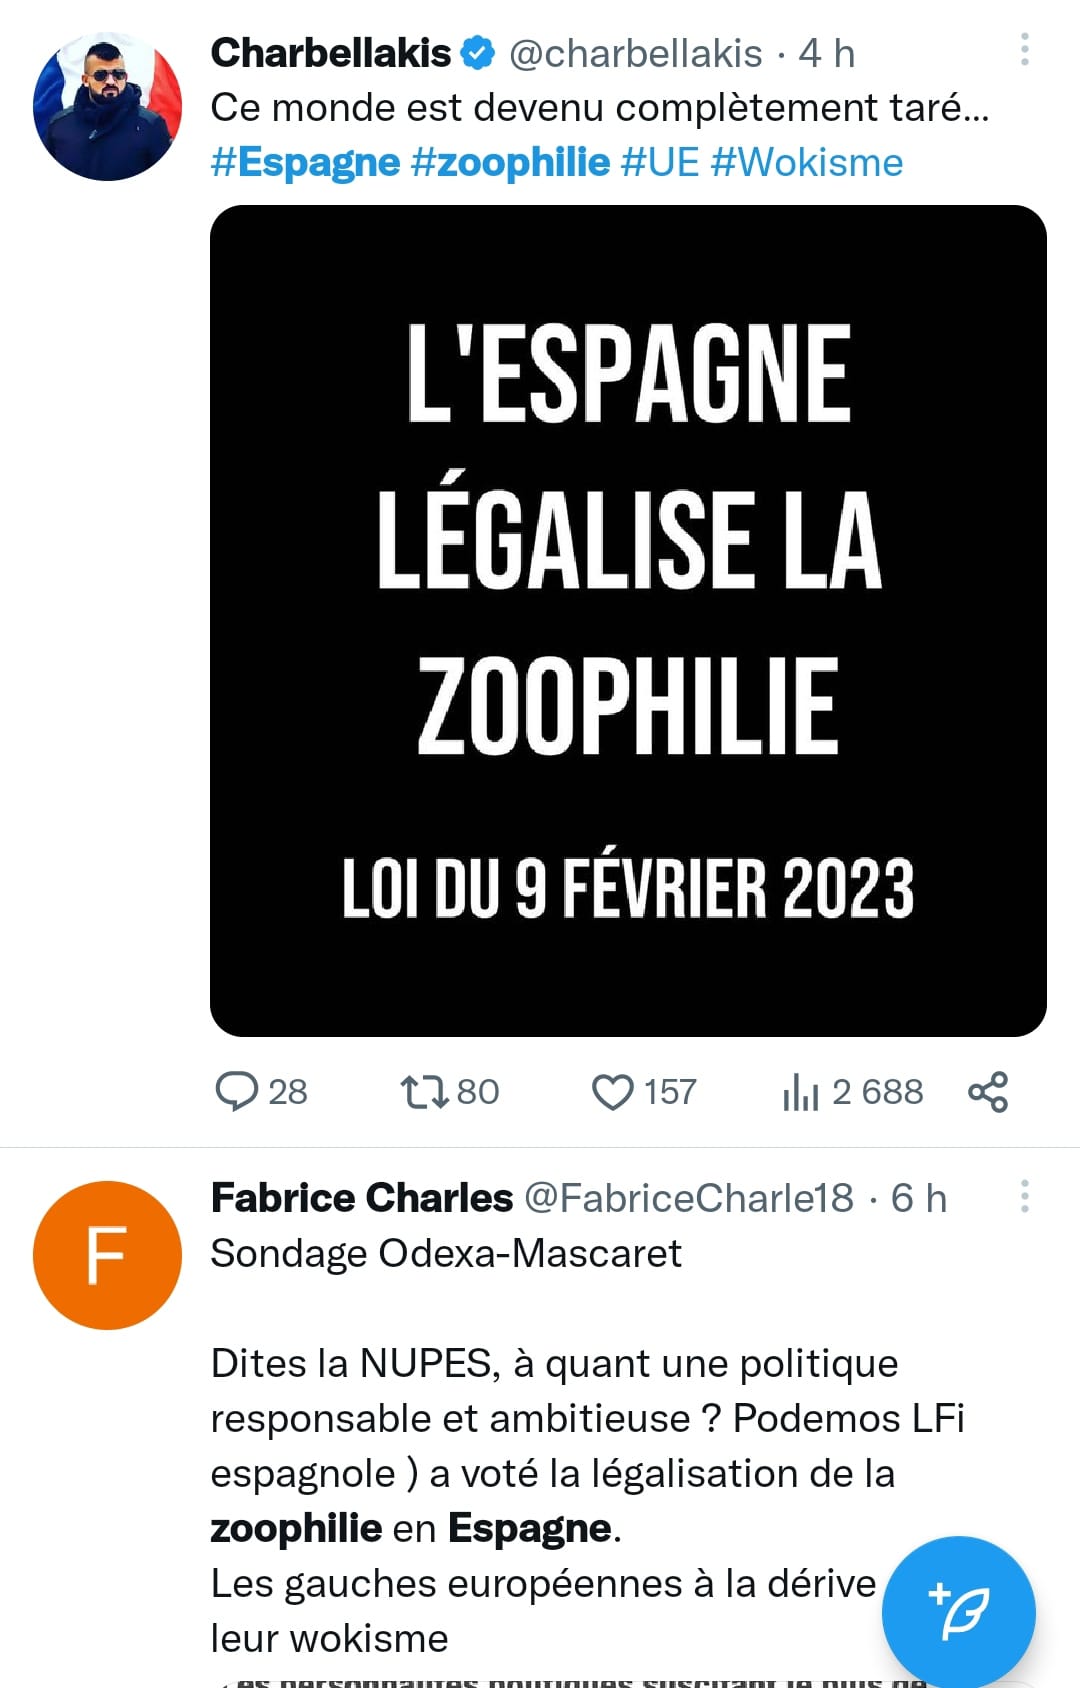Click verified badge next to Charbellakis
The height and width of the screenshot is (1688, 1080).
point(478,53)
